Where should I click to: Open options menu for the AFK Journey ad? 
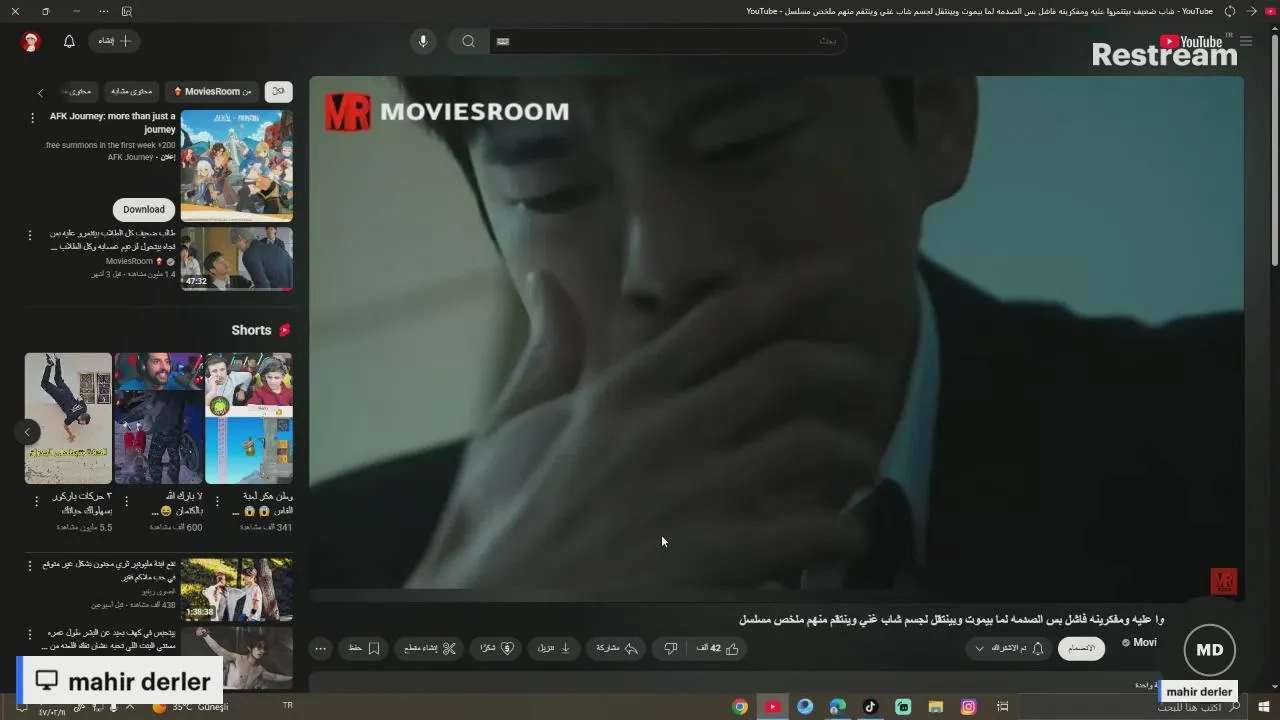(x=32, y=118)
